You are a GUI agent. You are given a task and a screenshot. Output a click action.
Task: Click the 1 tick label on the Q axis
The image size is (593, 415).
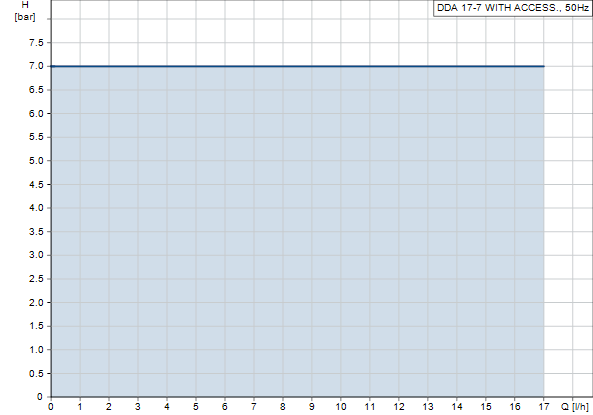click(x=80, y=407)
